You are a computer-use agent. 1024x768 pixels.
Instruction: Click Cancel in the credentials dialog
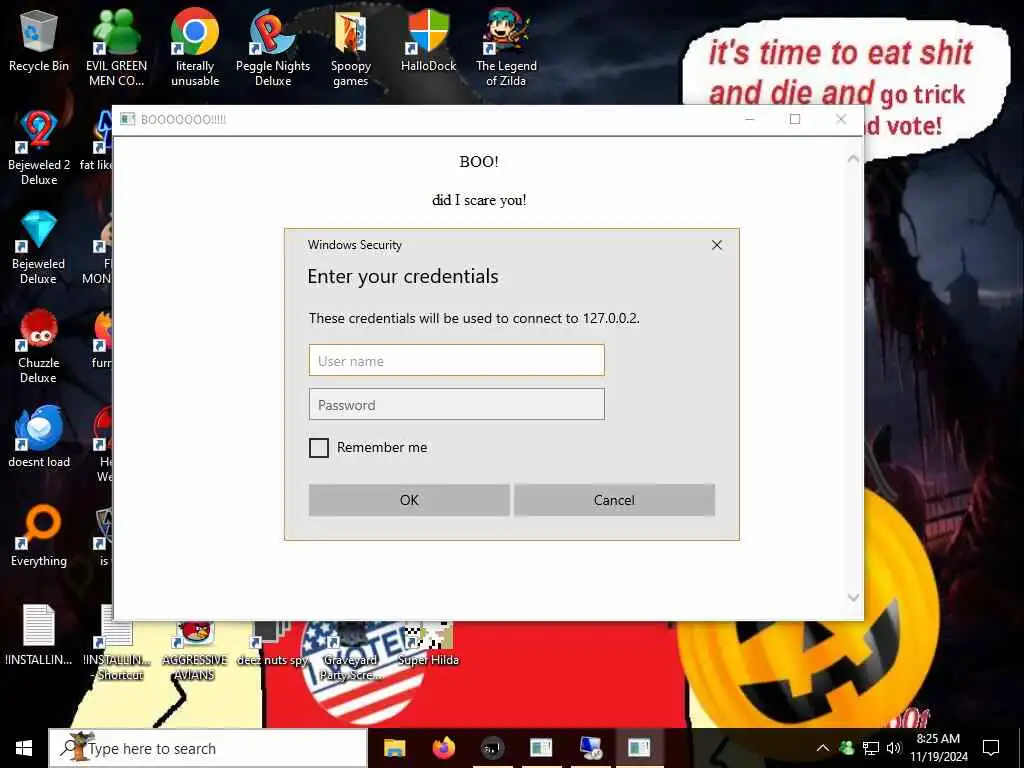[x=614, y=500]
